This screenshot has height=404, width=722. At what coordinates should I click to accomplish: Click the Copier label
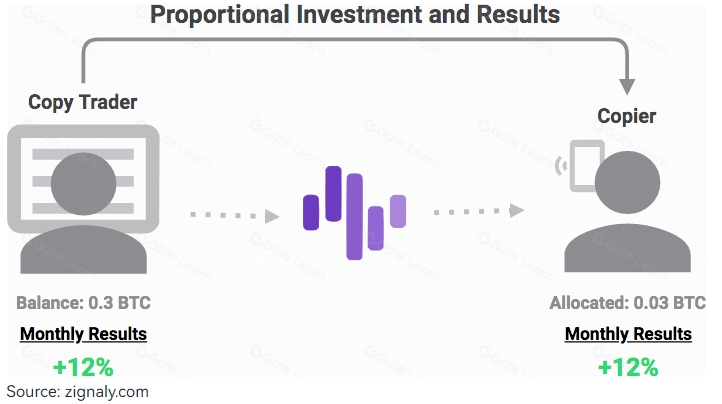(x=627, y=116)
